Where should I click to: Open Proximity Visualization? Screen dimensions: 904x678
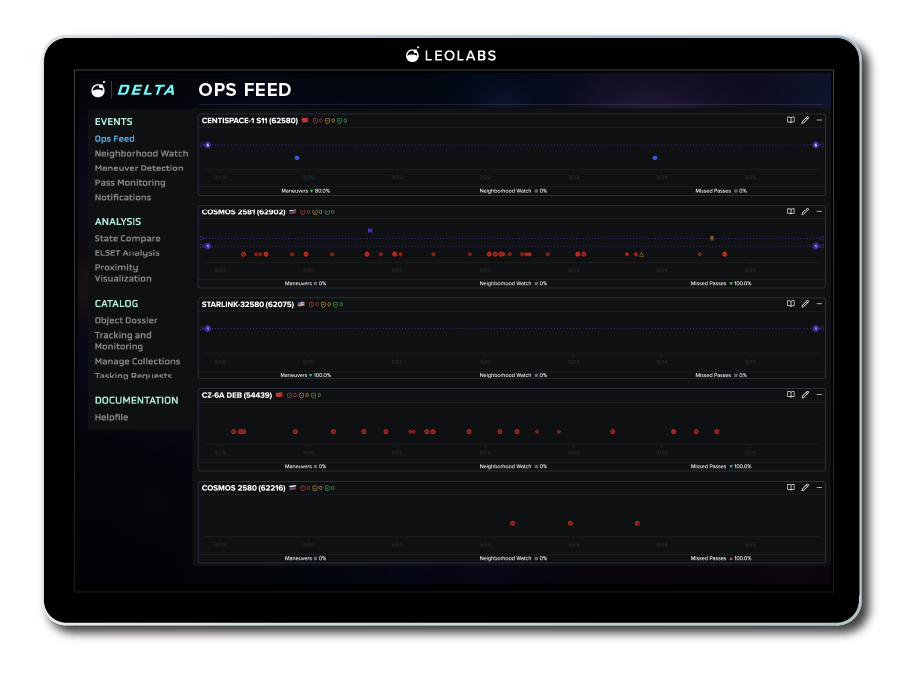pos(123,273)
